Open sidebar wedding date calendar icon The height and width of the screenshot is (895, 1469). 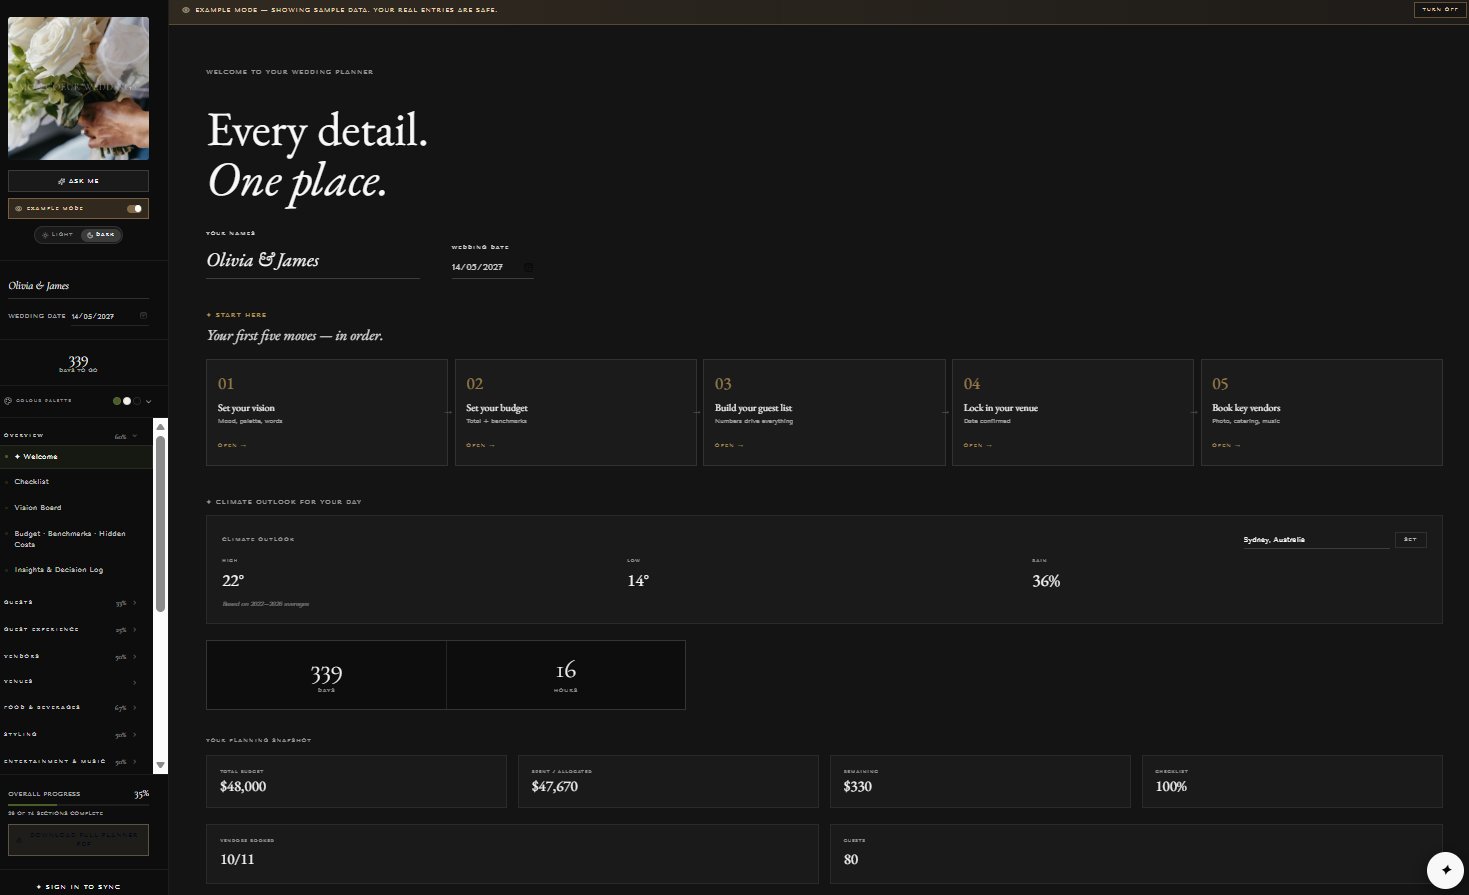click(143, 316)
